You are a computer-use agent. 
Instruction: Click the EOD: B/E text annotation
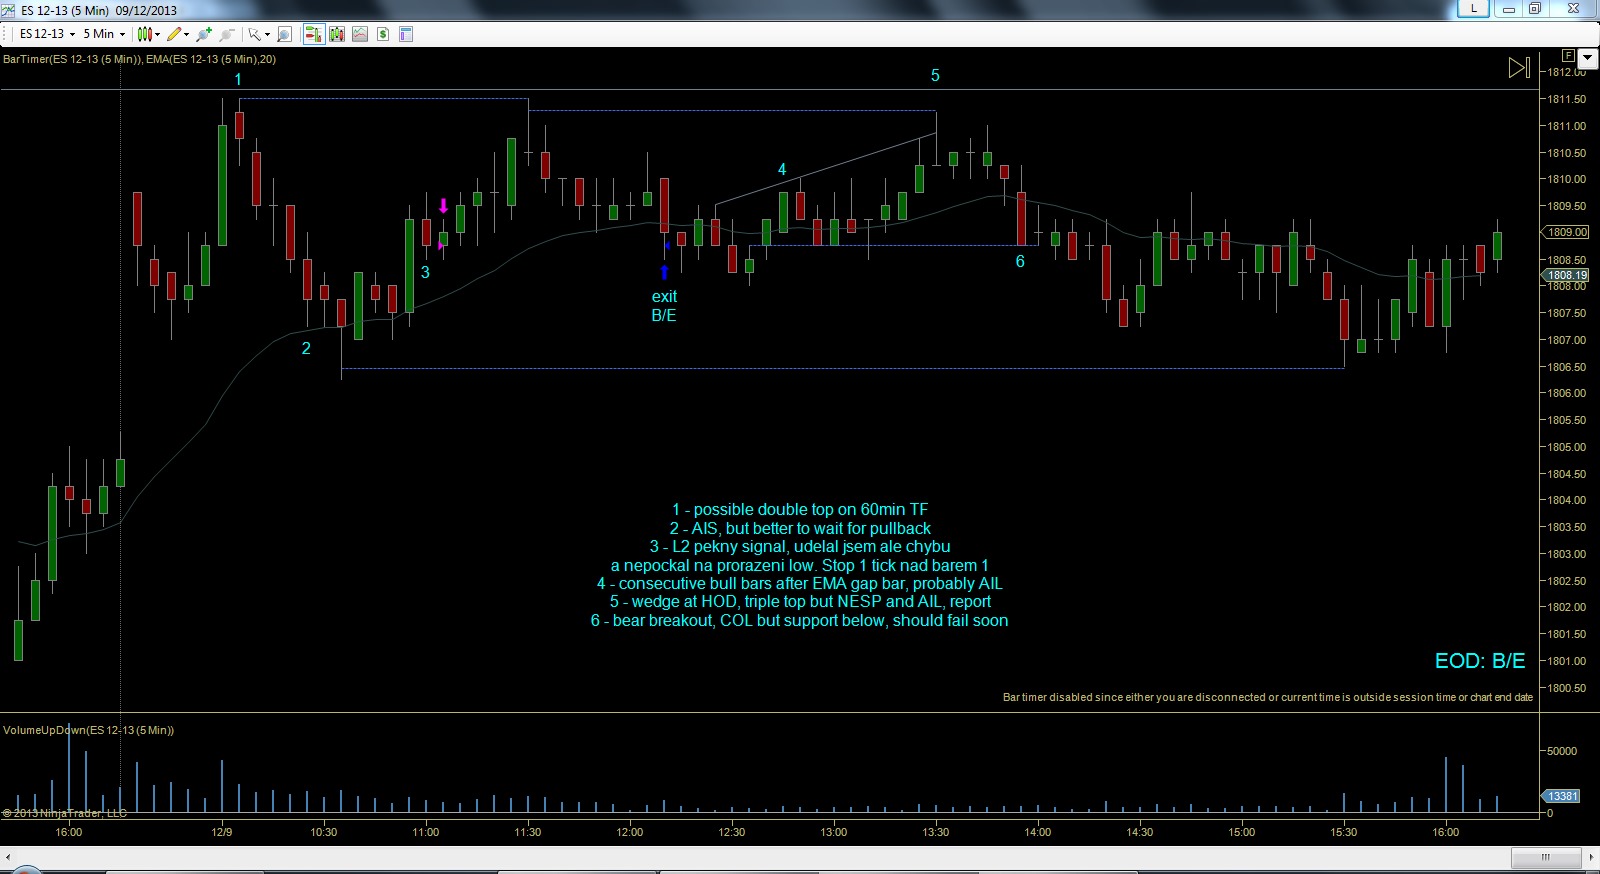pos(1480,661)
